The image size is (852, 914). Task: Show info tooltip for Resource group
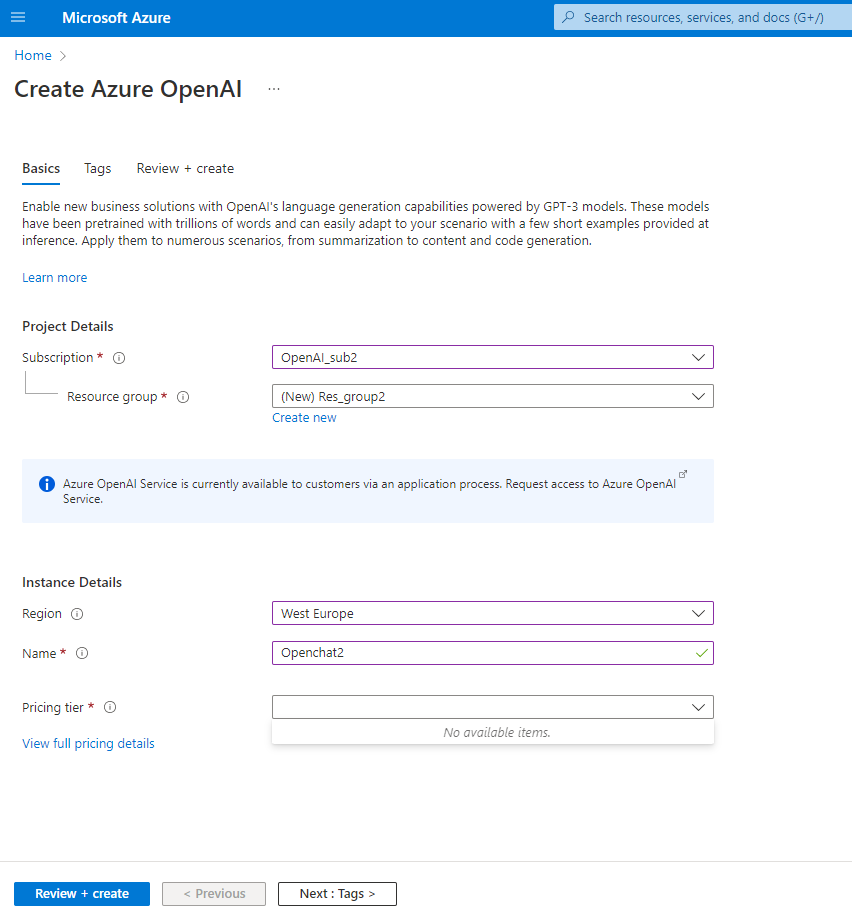pos(183,397)
